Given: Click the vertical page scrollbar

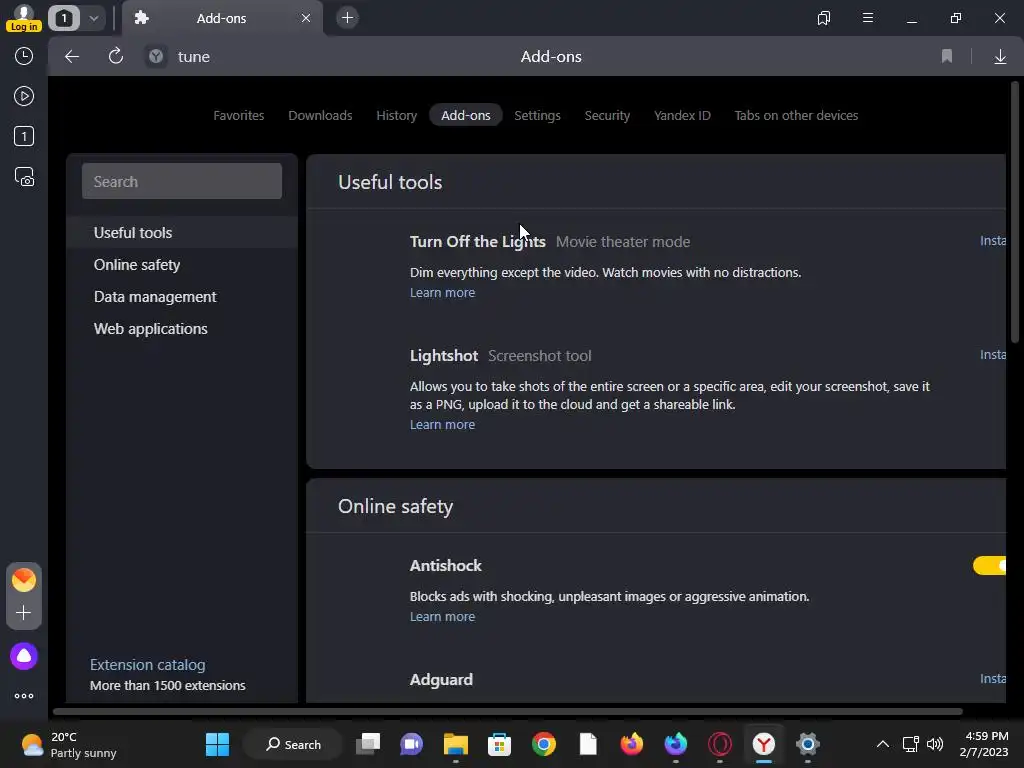Looking at the screenshot, I should (x=1015, y=212).
